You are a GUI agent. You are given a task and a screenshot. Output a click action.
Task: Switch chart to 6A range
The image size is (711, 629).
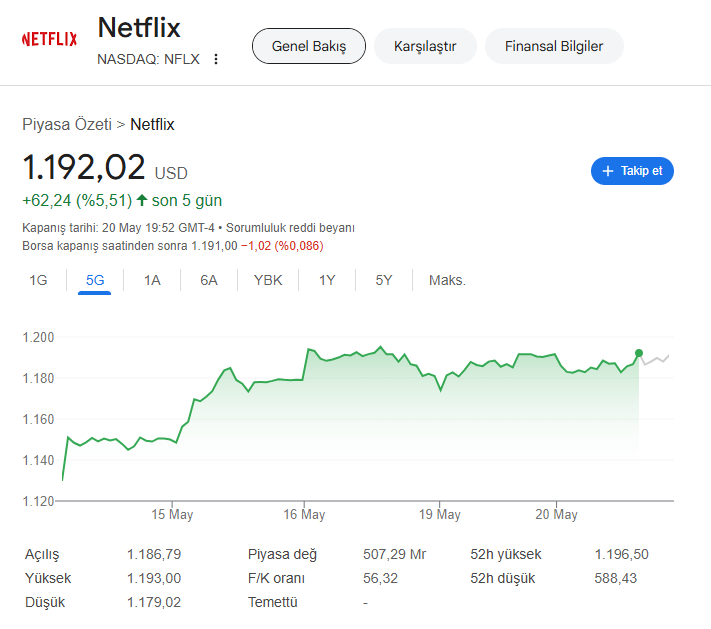[208, 280]
